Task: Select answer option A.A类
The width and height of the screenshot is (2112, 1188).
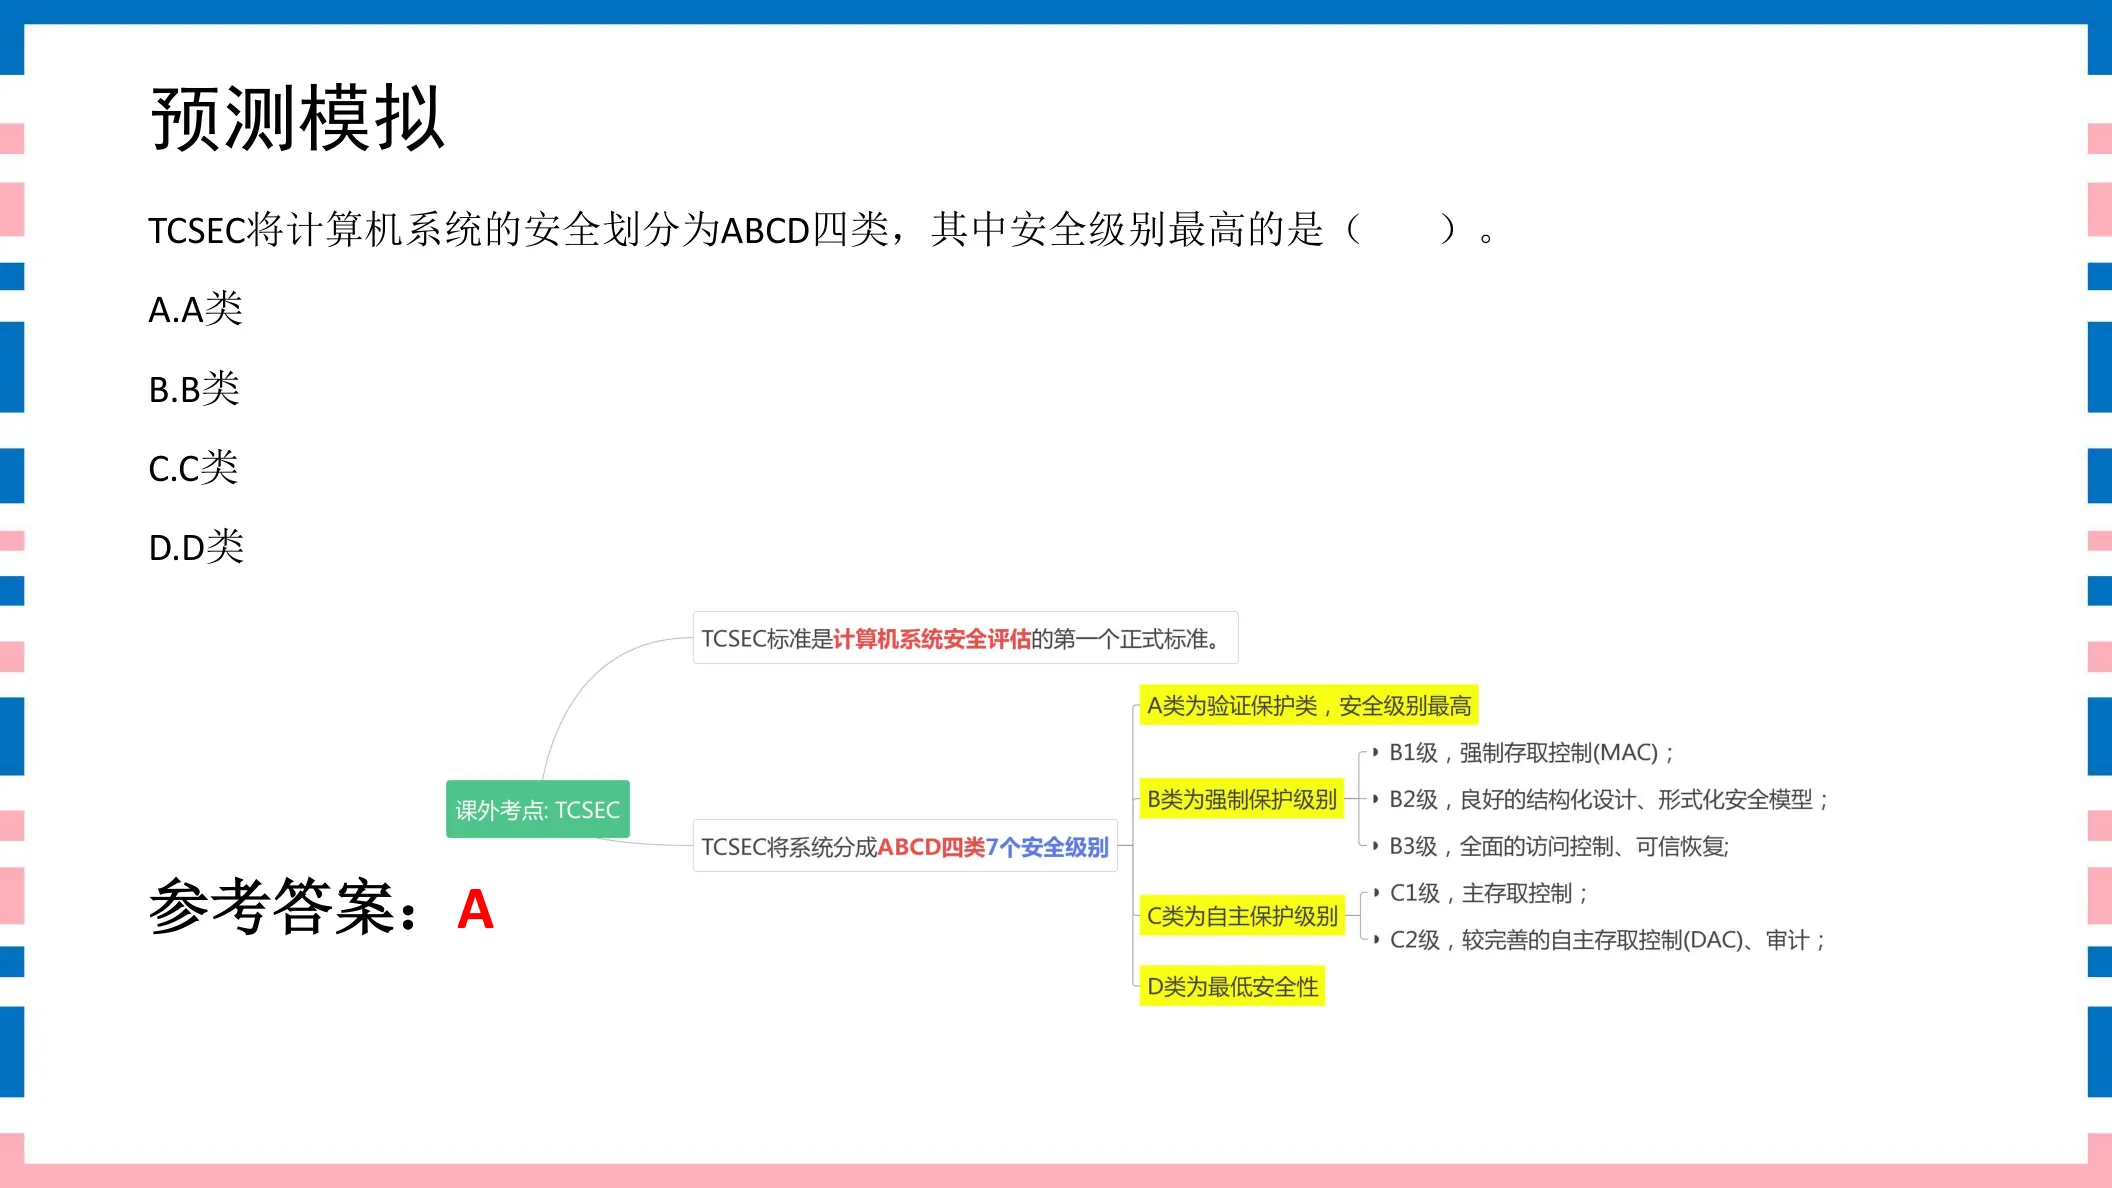Action: [x=196, y=309]
